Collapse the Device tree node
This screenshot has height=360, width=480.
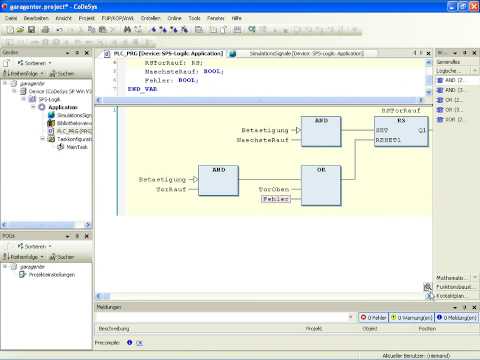[14, 91]
